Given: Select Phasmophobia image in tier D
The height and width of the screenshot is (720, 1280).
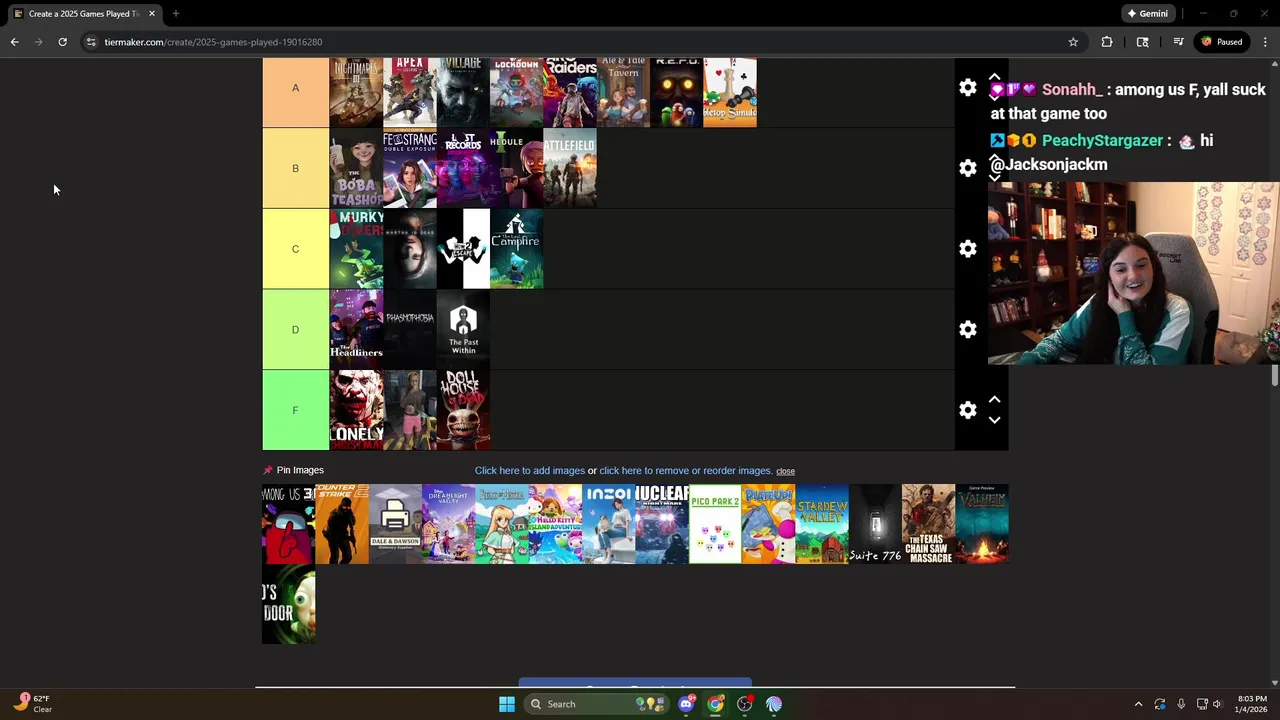Looking at the screenshot, I should [410, 329].
